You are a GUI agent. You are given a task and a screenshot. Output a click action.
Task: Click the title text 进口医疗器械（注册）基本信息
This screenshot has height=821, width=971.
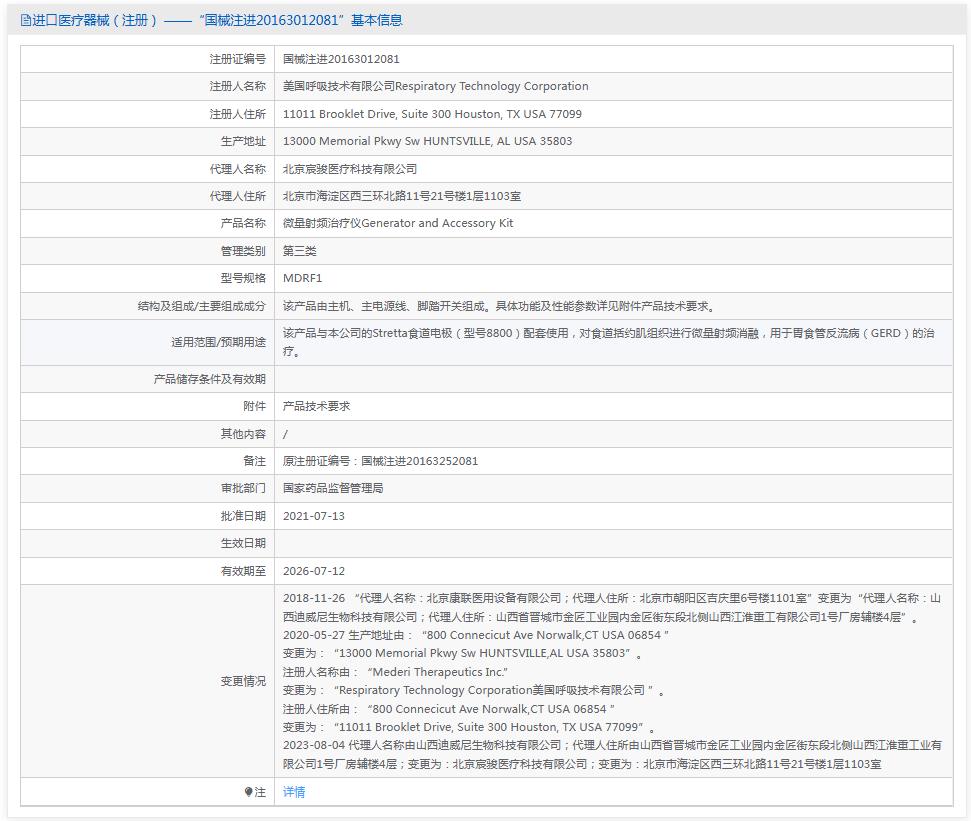coord(217,20)
